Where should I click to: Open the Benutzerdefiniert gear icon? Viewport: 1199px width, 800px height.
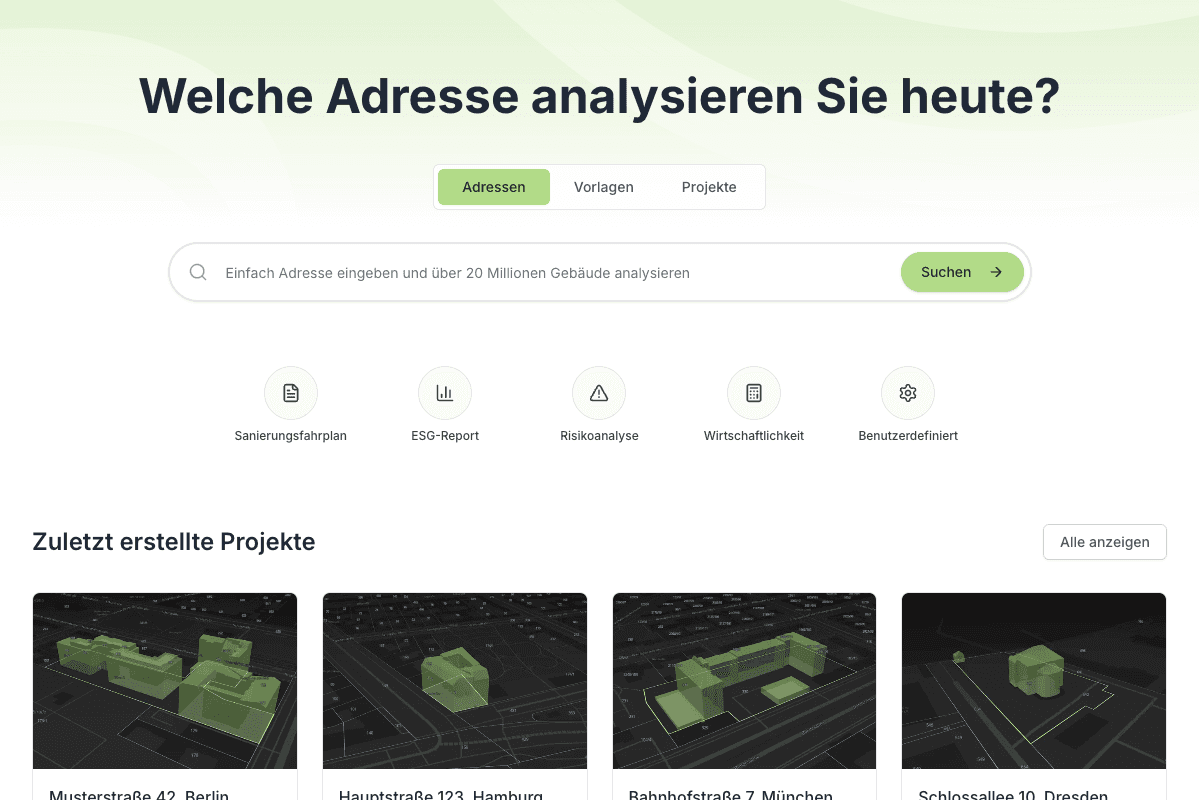pos(907,392)
